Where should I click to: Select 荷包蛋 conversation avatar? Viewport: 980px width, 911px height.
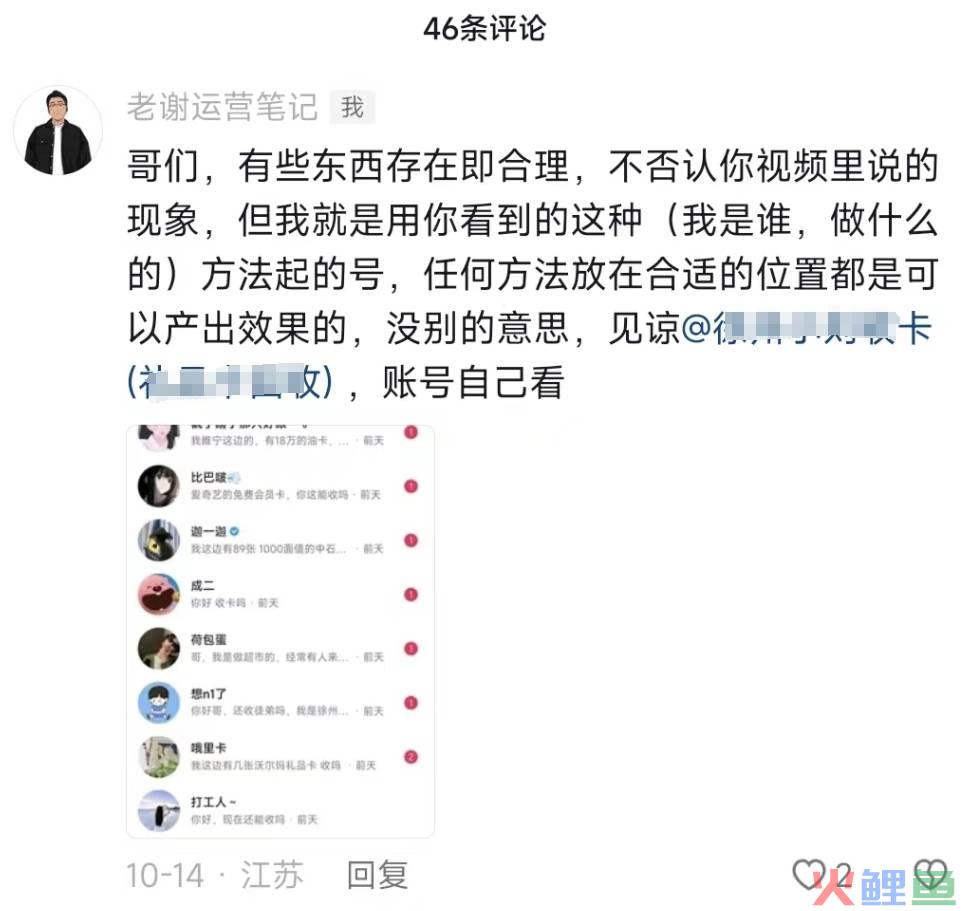[159, 649]
